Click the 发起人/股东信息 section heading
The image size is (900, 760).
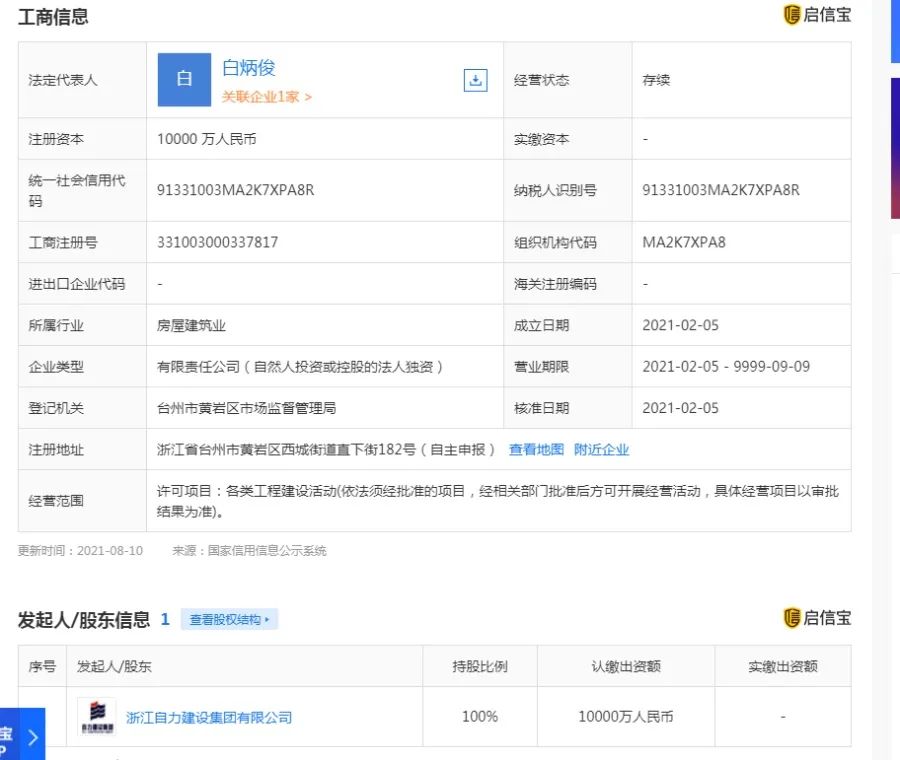(84, 620)
